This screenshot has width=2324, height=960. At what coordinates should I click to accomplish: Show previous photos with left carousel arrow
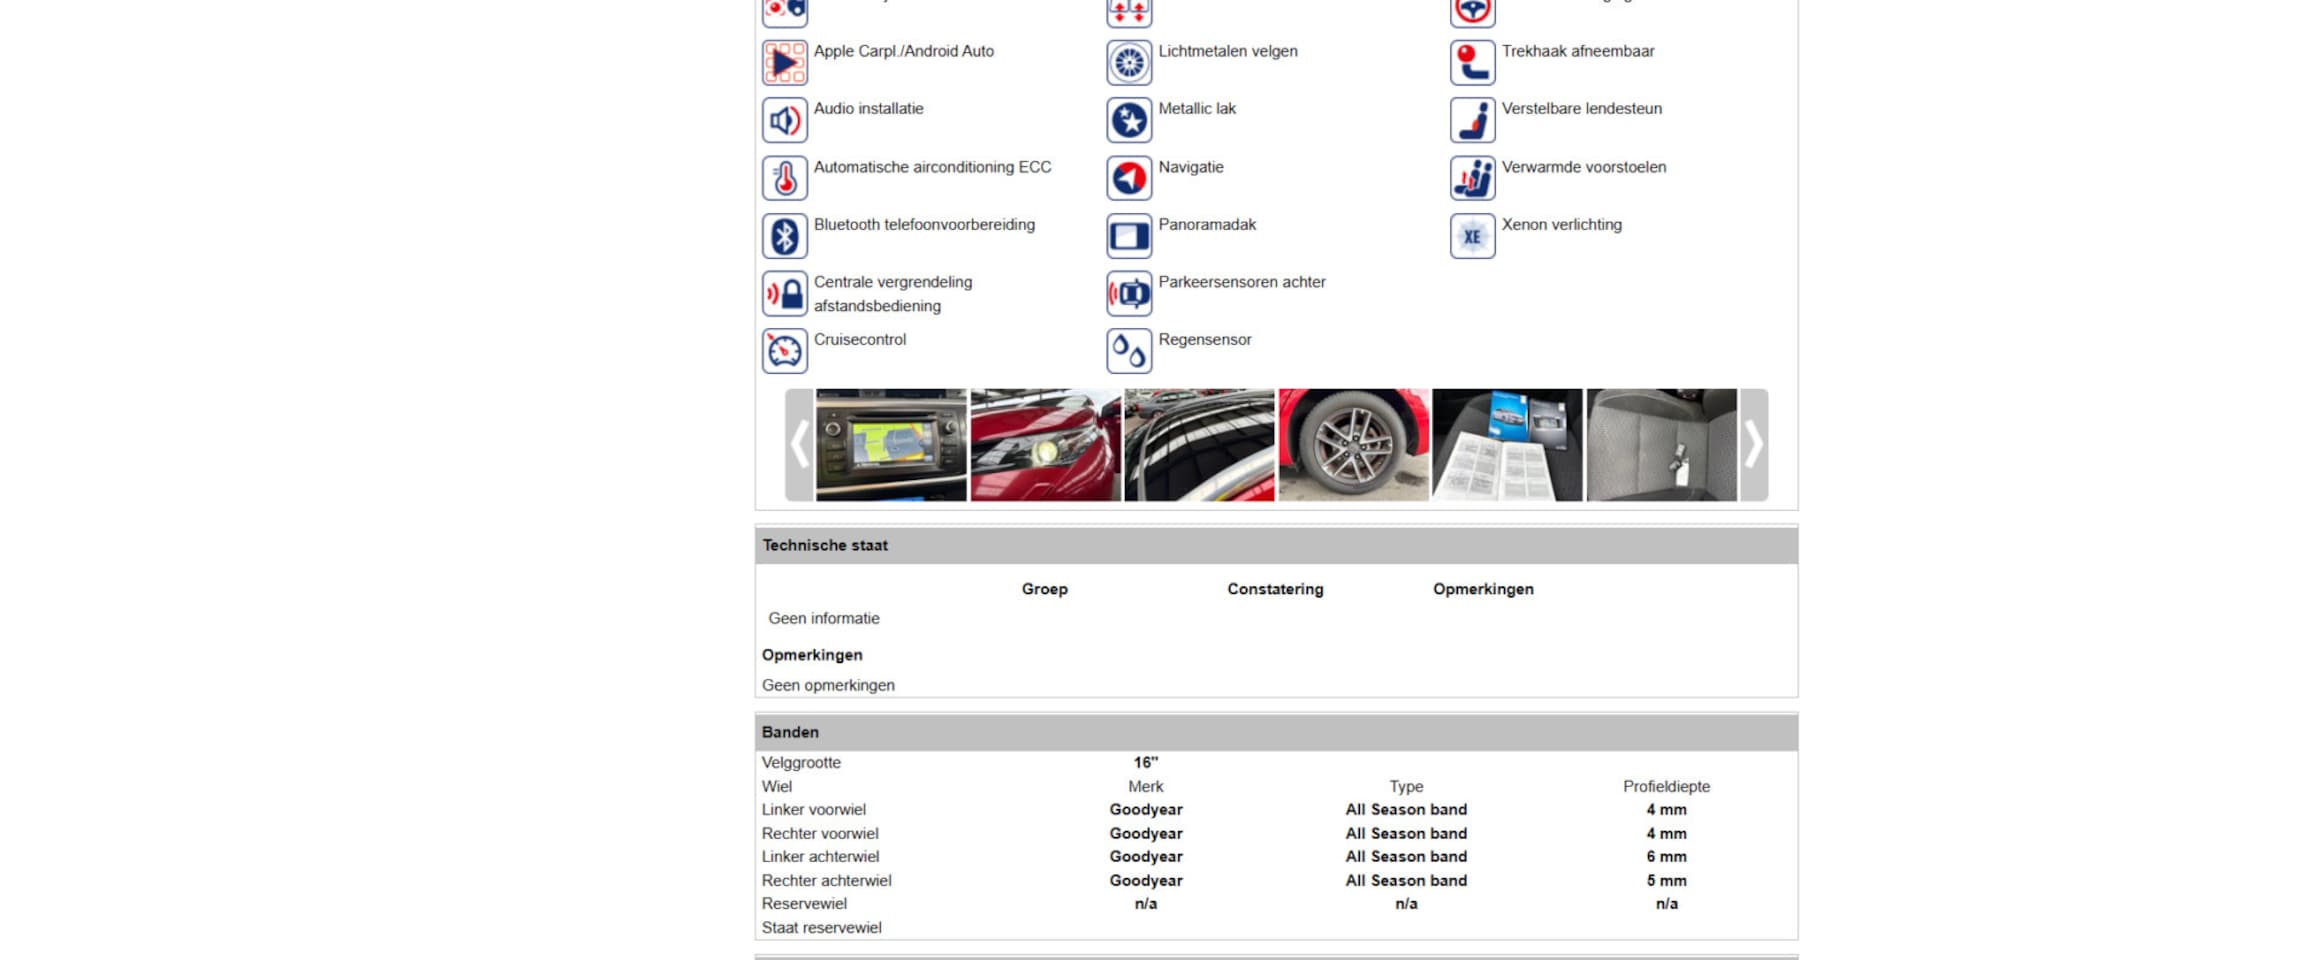pos(799,445)
